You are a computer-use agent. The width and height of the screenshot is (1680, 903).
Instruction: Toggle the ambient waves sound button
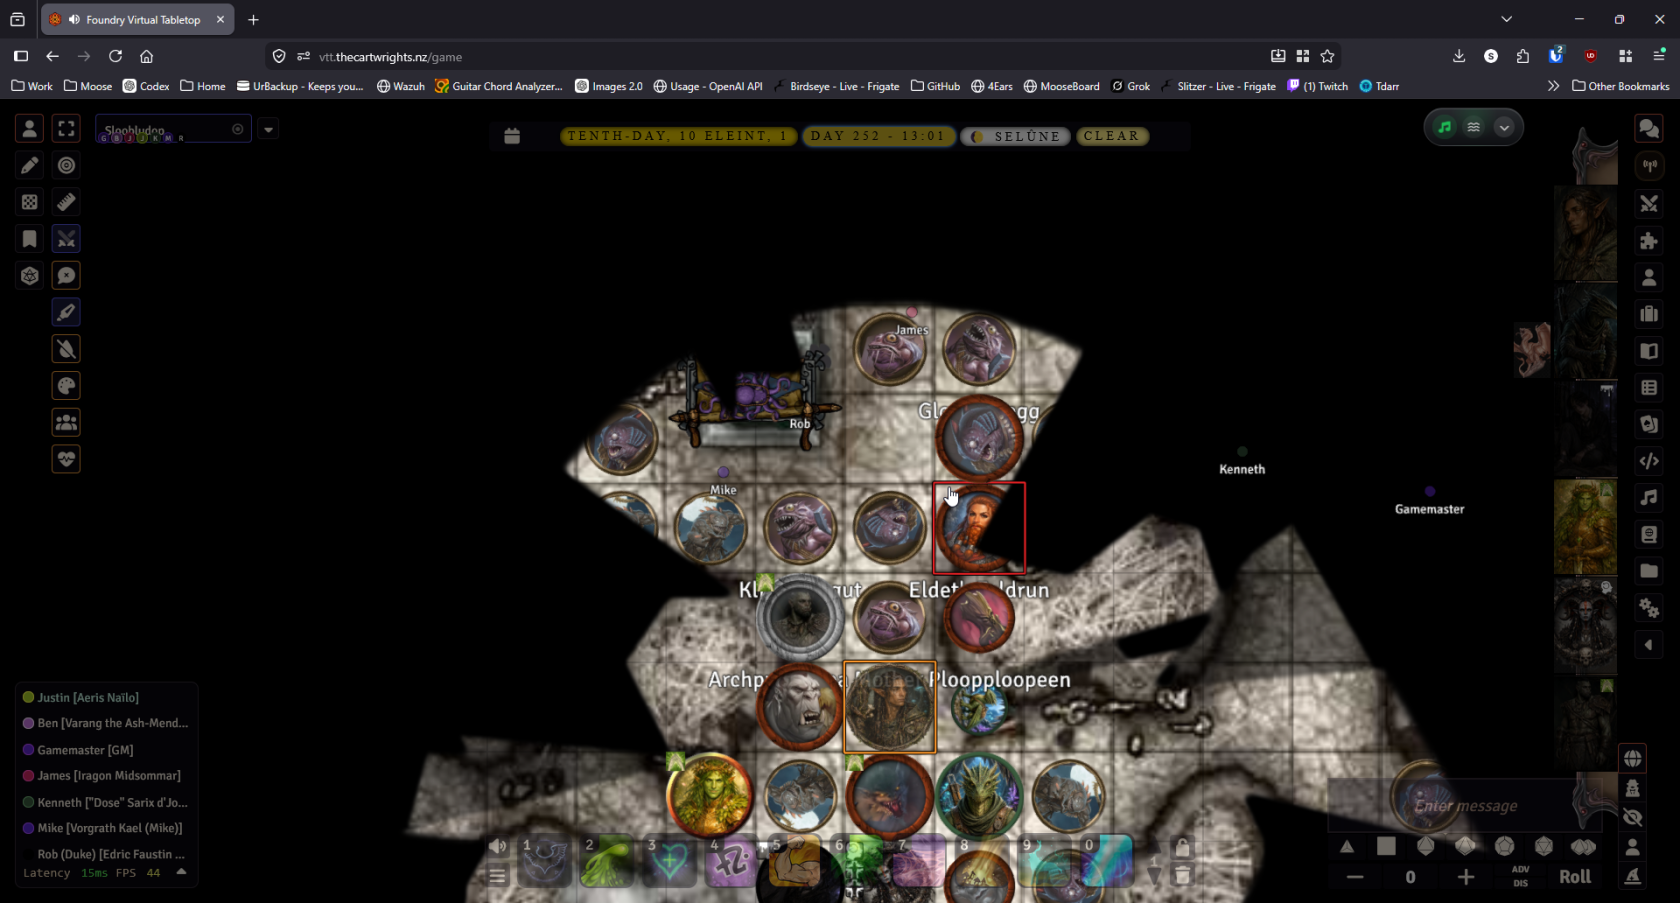(1473, 127)
